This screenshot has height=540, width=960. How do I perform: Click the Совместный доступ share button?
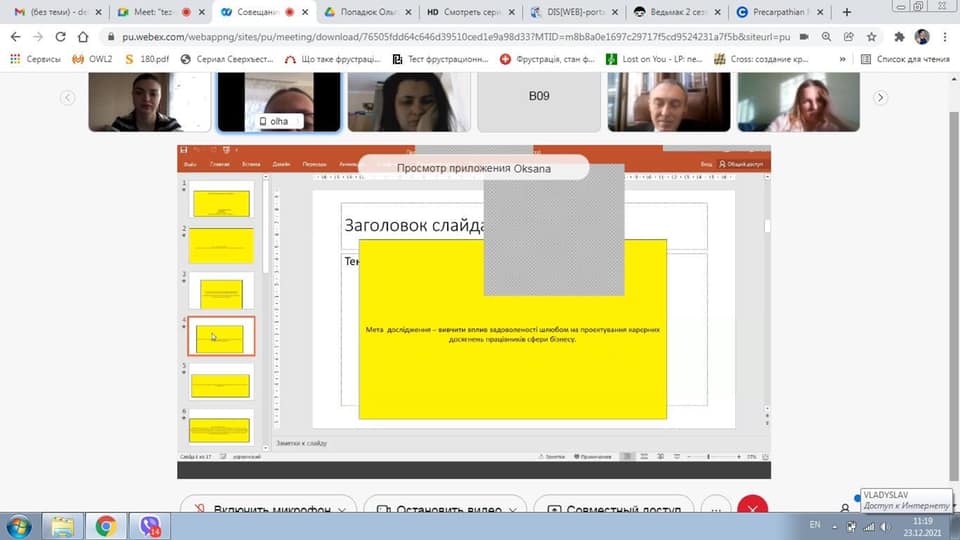[x=613, y=510]
